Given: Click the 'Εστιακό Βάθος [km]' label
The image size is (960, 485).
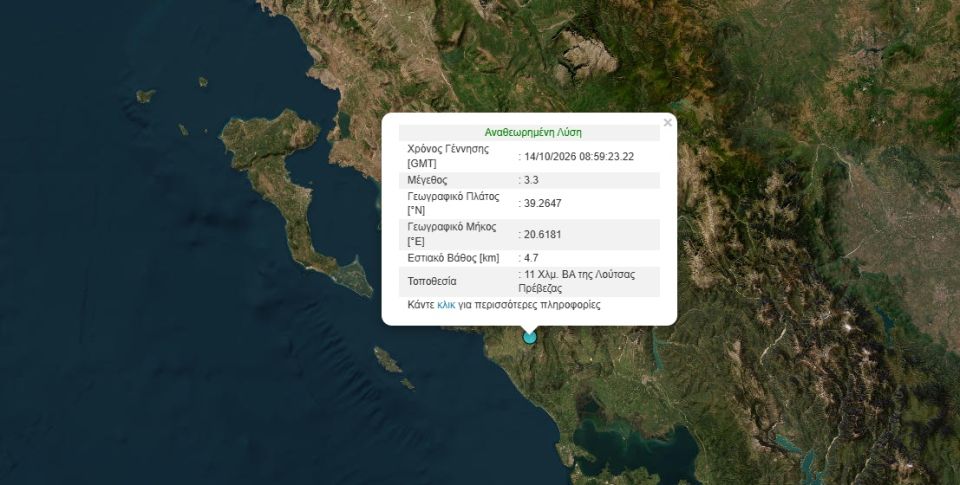Looking at the screenshot, I should 453,258.
